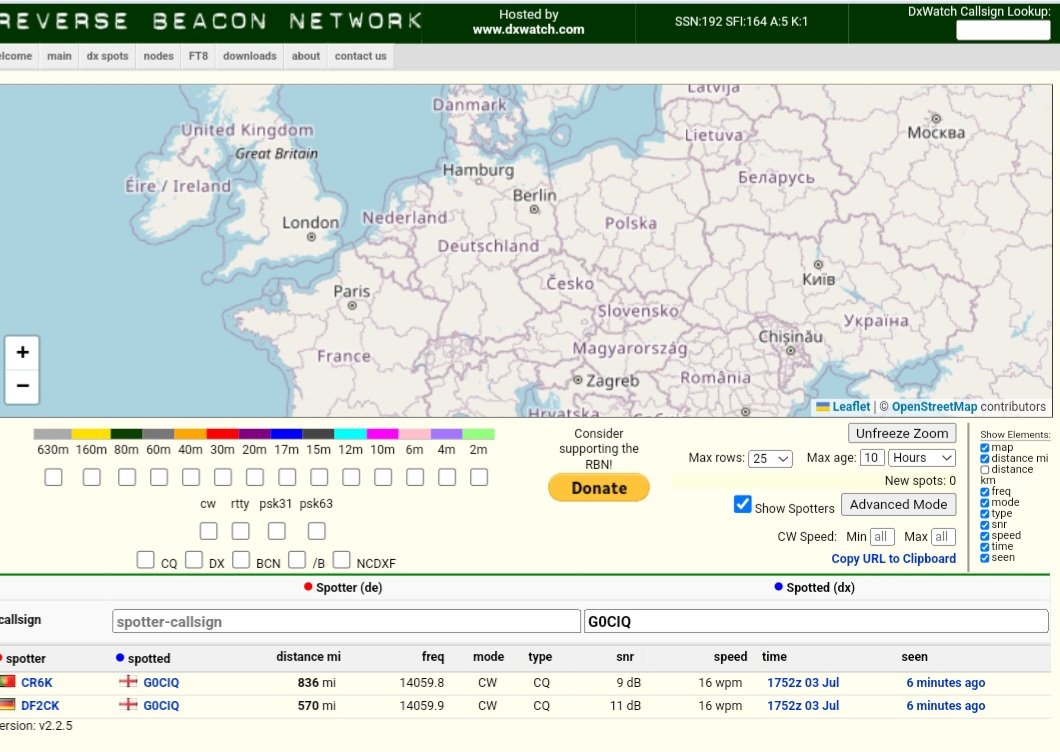Open the DF2CK spotter callsign link

pos(40,705)
